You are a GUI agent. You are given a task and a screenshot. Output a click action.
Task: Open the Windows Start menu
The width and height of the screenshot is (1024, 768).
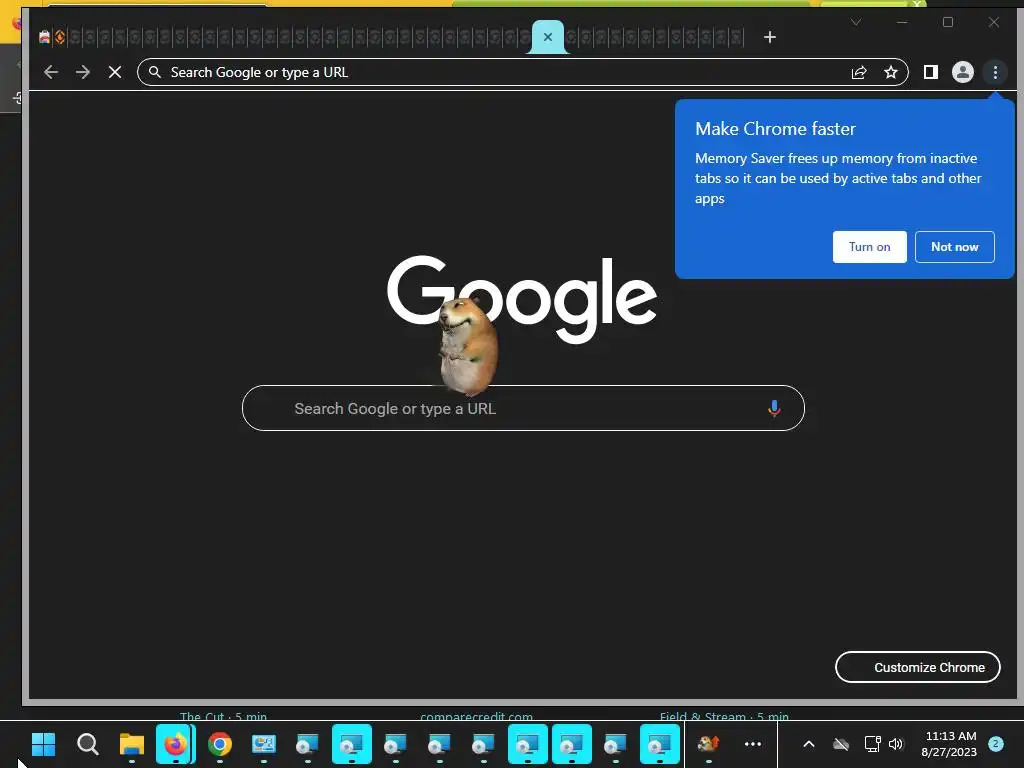(x=44, y=744)
